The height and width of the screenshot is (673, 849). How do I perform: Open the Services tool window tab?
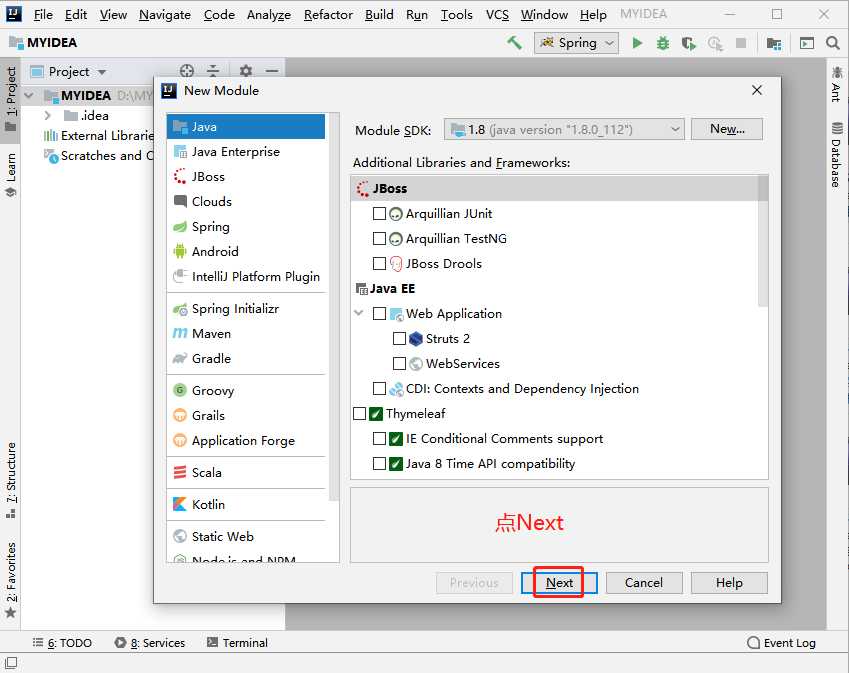click(x=150, y=643)
